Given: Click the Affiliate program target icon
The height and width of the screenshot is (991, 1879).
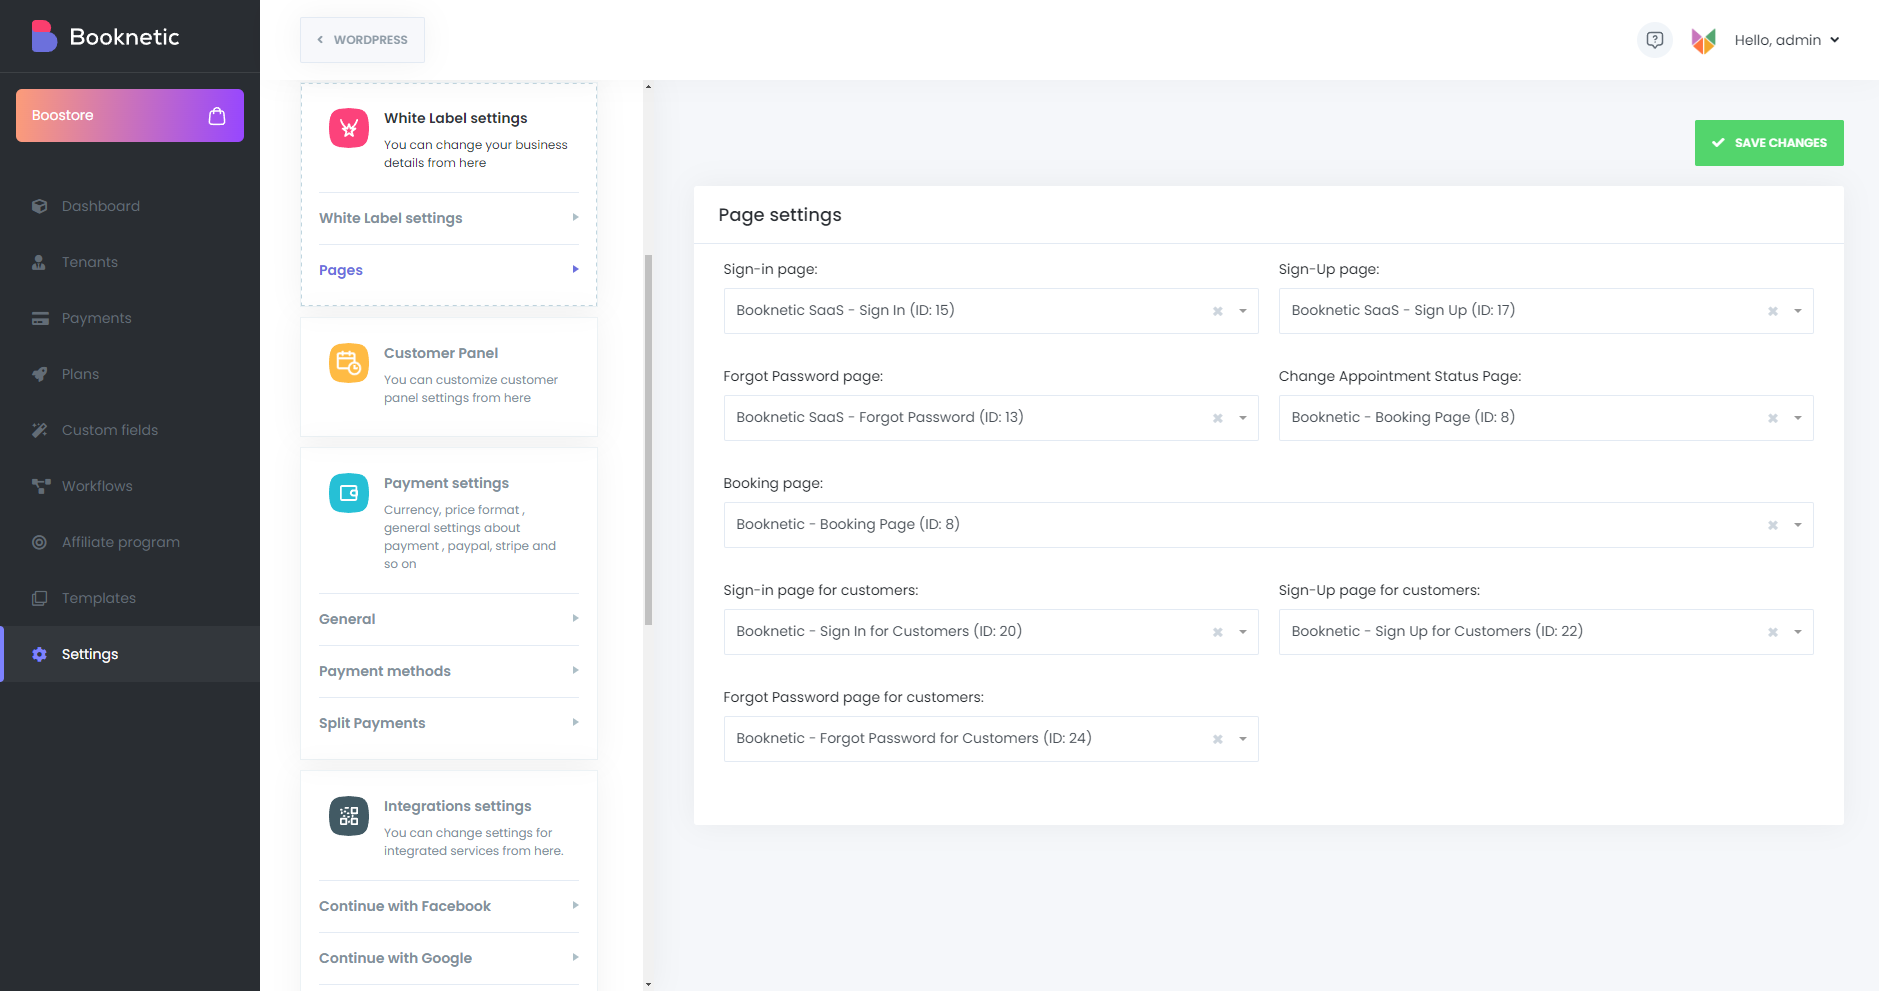Looking at the screenshot, I should pyautogui.click(x=39, y=542).
